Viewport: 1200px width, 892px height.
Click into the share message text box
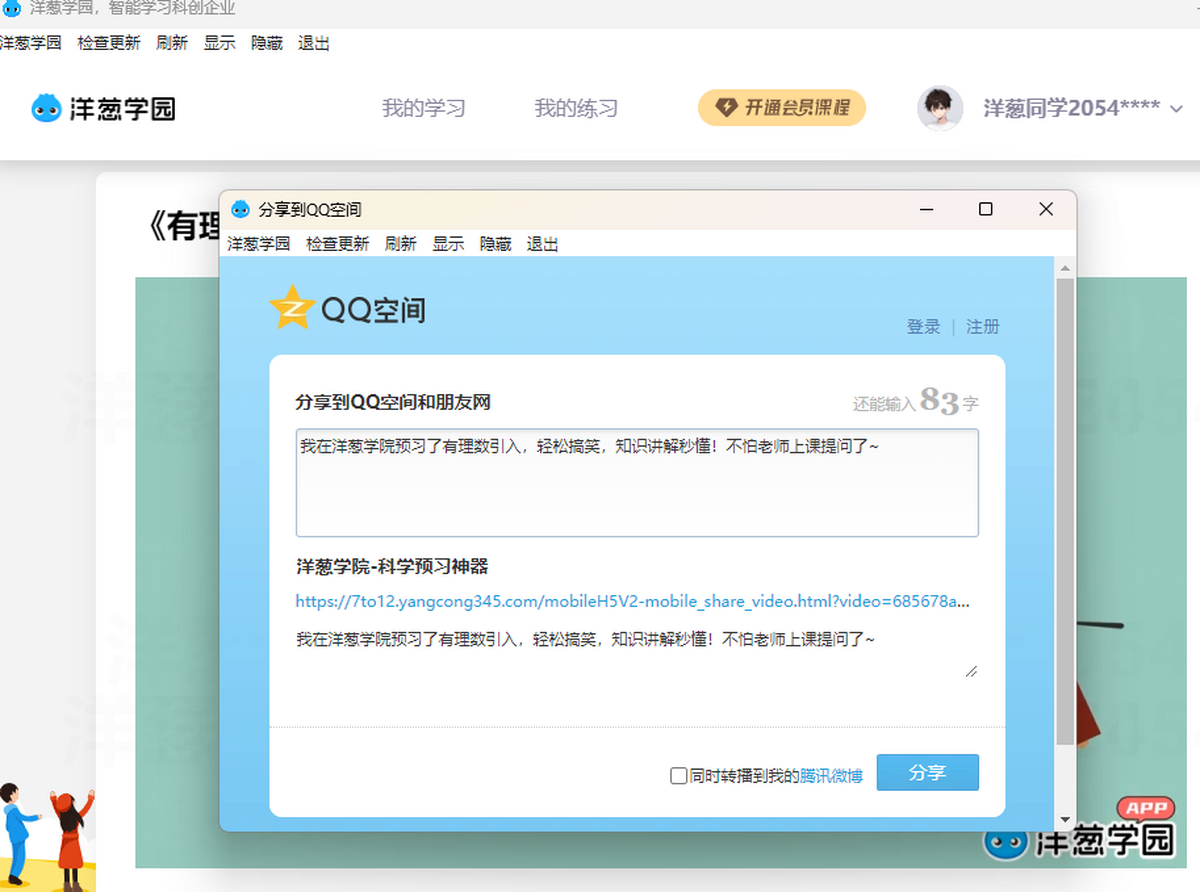(637, 483)
